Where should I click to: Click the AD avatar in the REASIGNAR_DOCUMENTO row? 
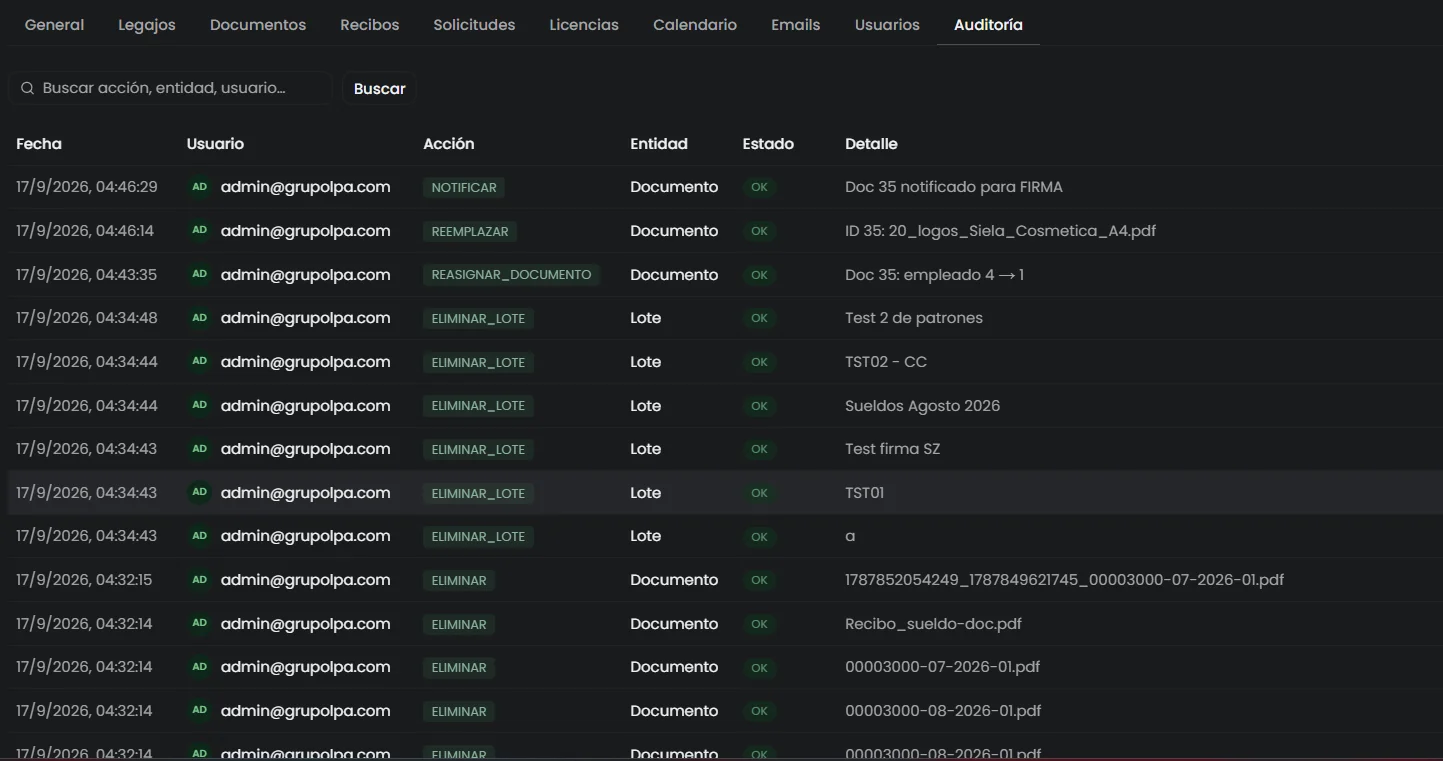[x=199, y=275]
